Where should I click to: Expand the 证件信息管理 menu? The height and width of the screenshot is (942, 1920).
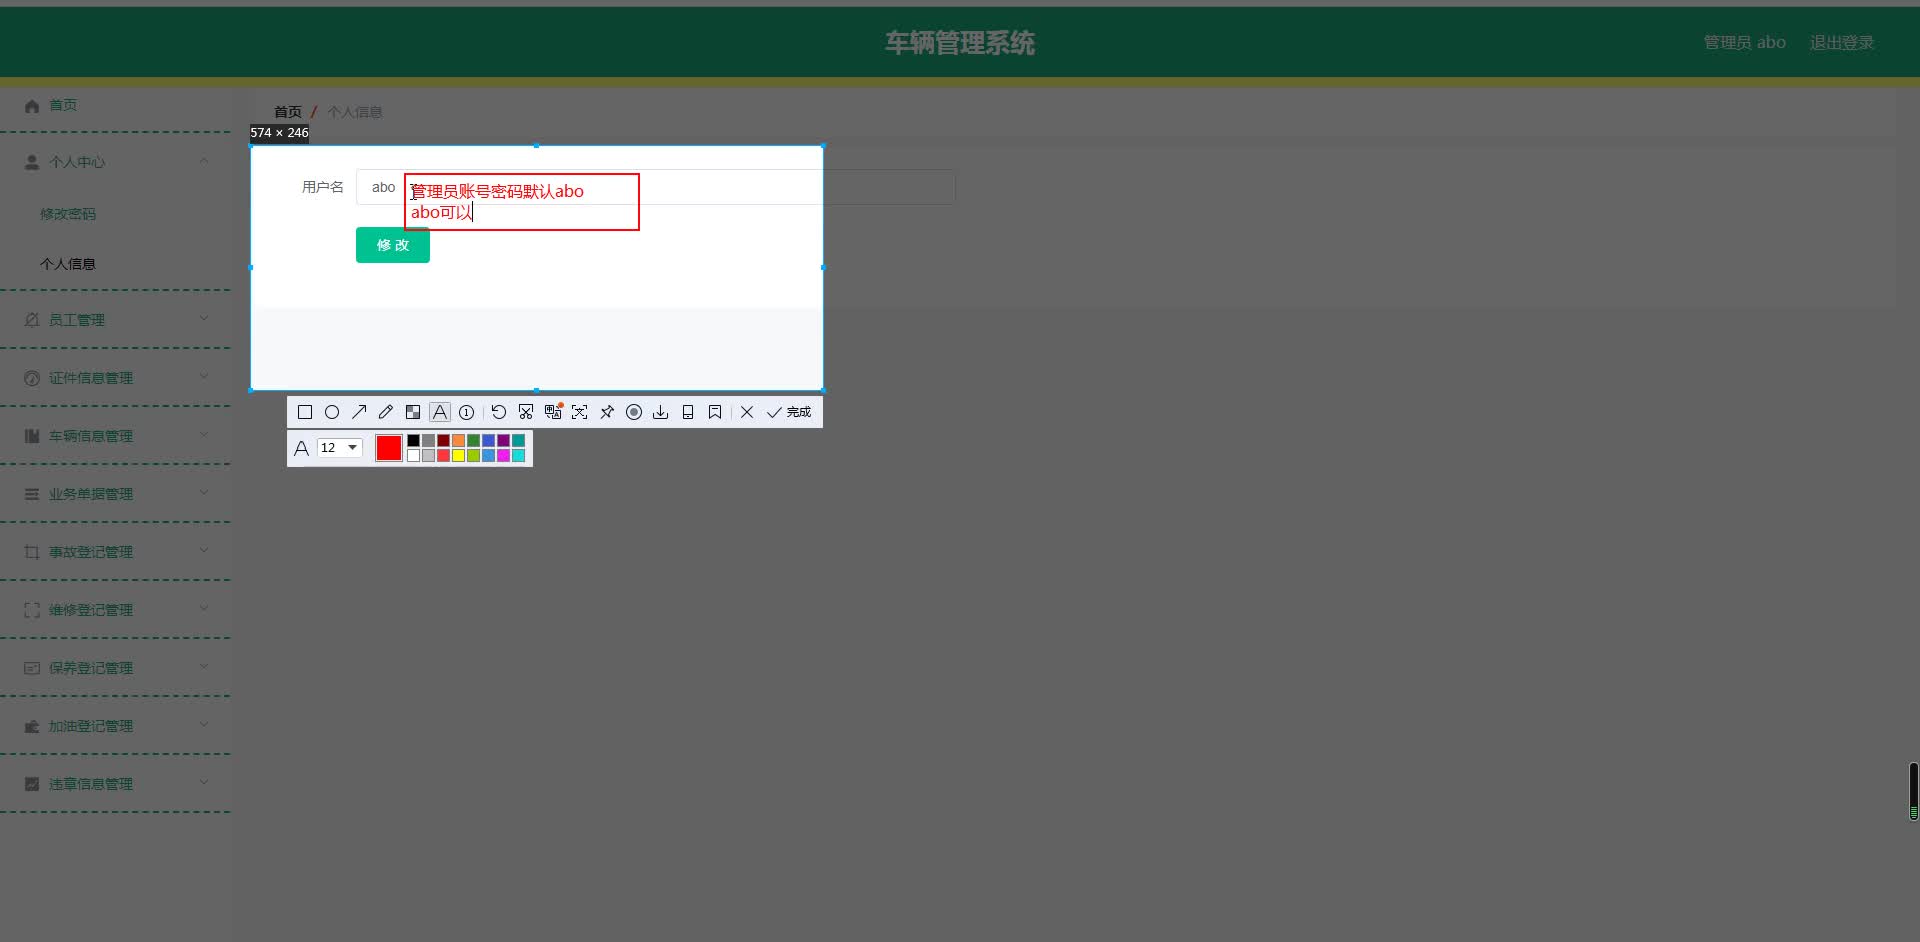[x=115, y=378]
